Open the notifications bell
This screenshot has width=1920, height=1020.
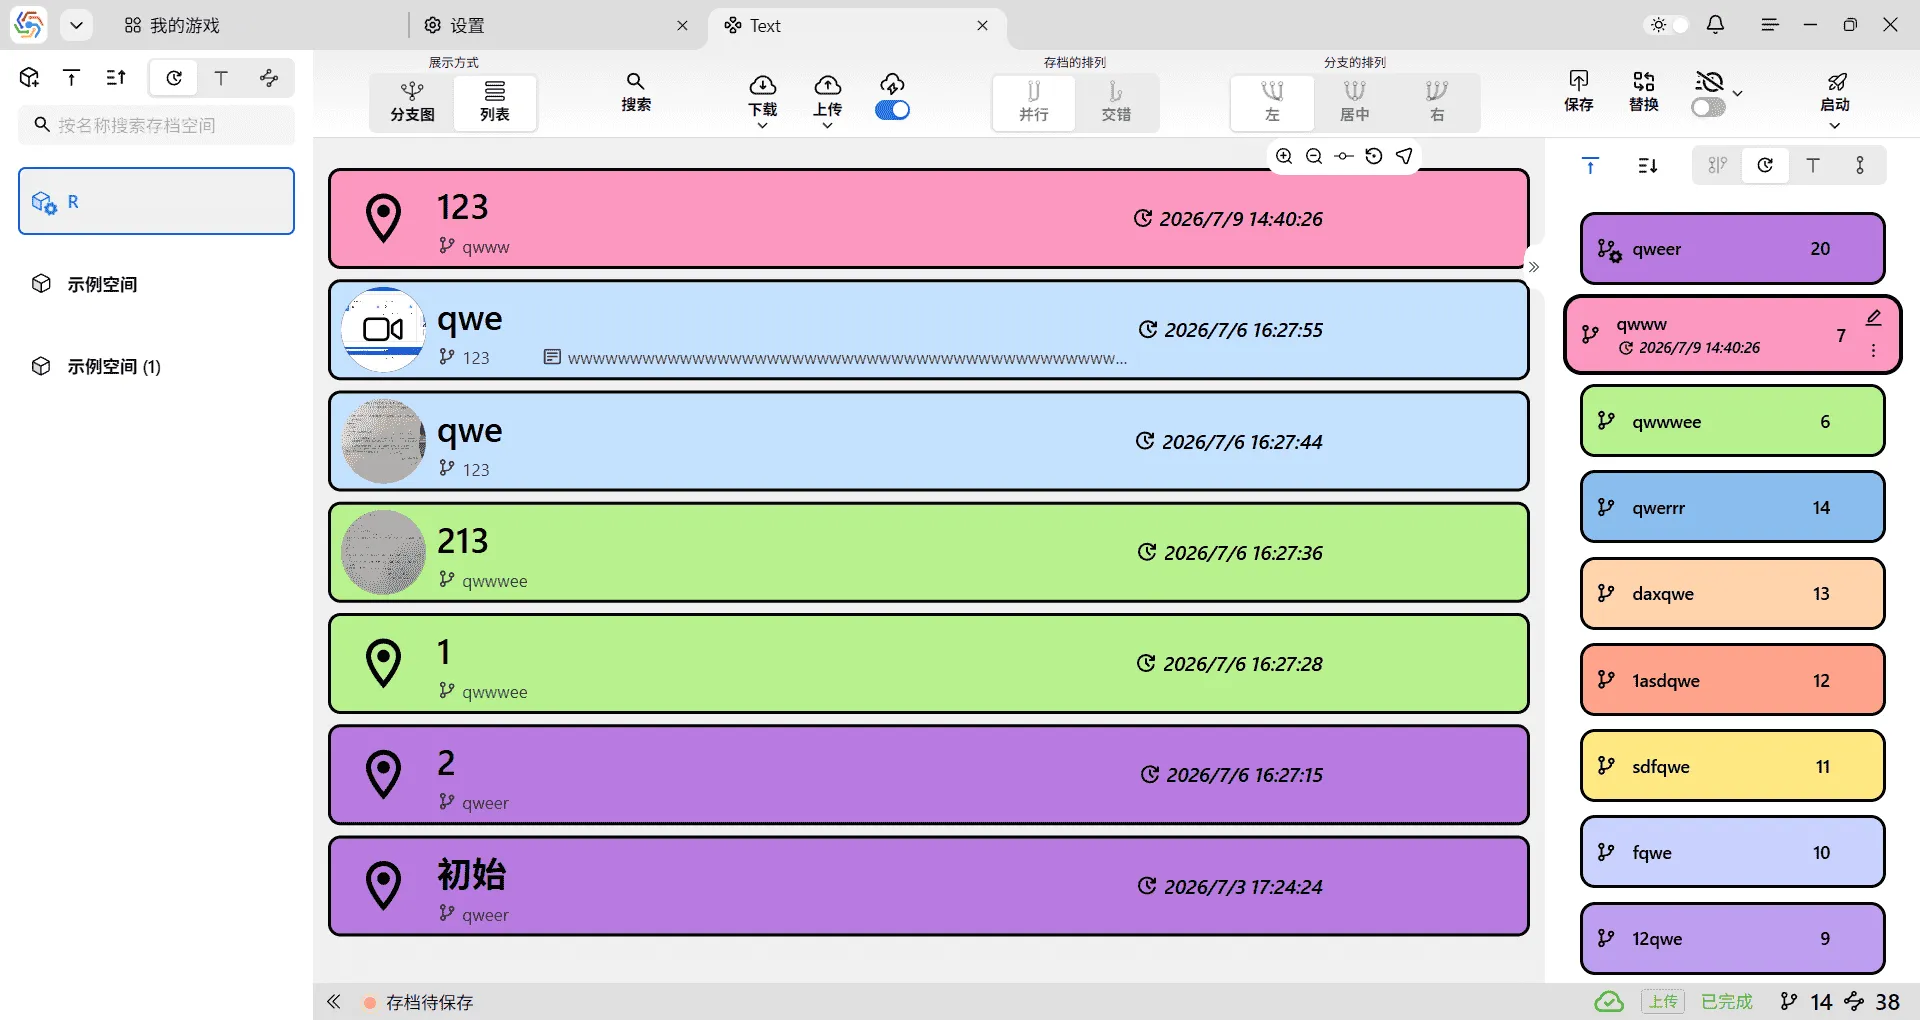coord(1715,25)
